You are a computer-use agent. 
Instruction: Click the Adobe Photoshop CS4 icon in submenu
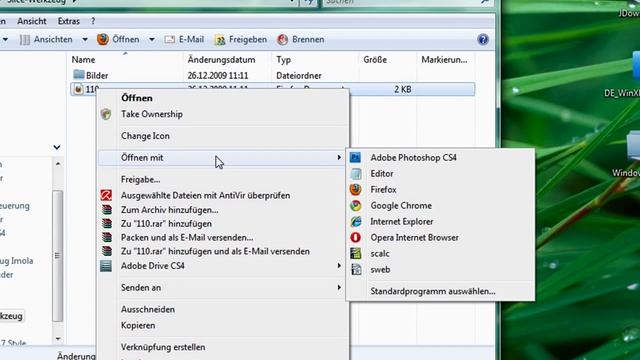tap(356, 158)
